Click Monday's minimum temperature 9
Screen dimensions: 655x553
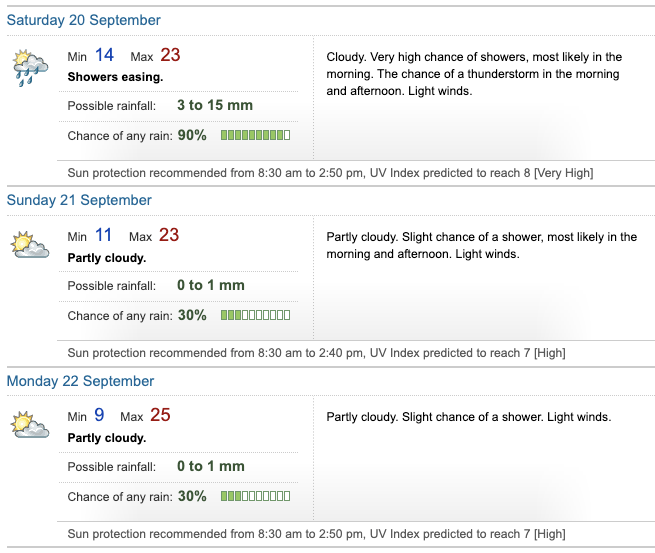tap(99, 416)
